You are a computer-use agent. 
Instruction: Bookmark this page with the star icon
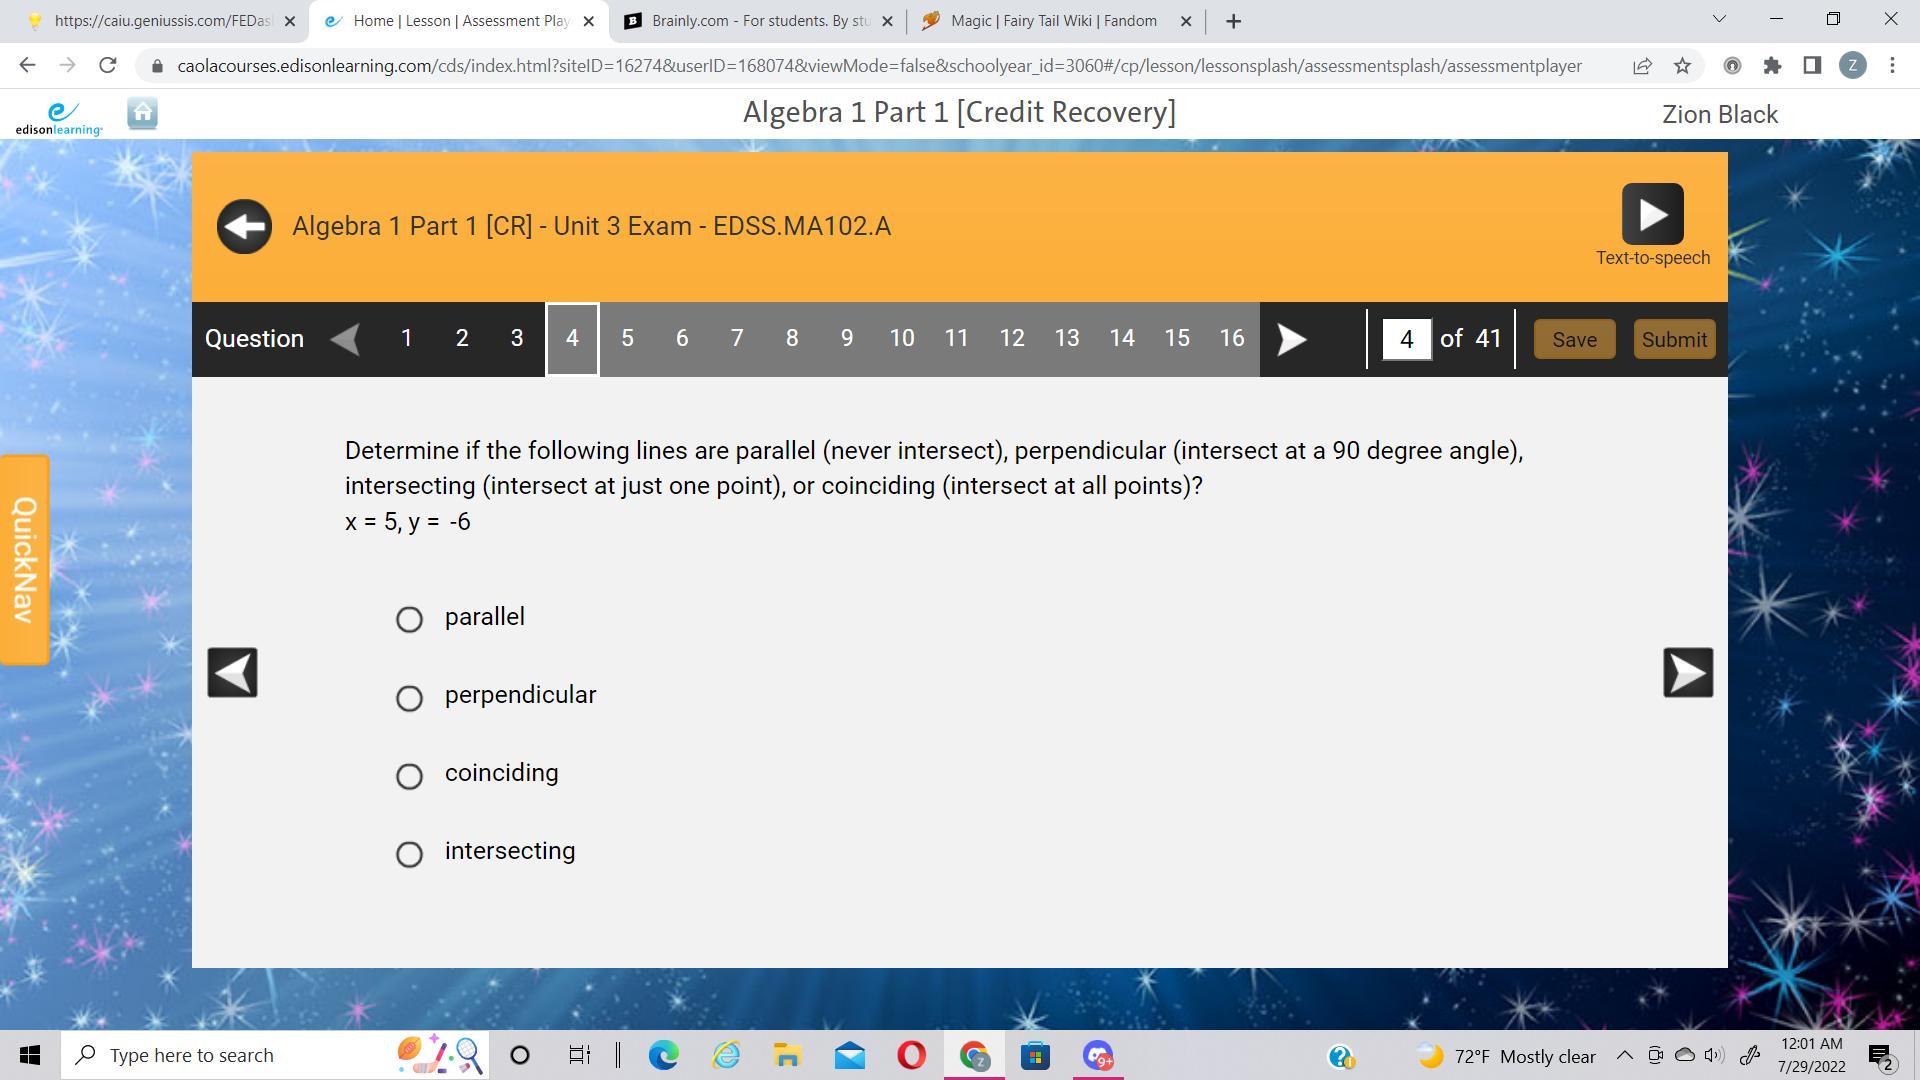tap(1682, 66)
